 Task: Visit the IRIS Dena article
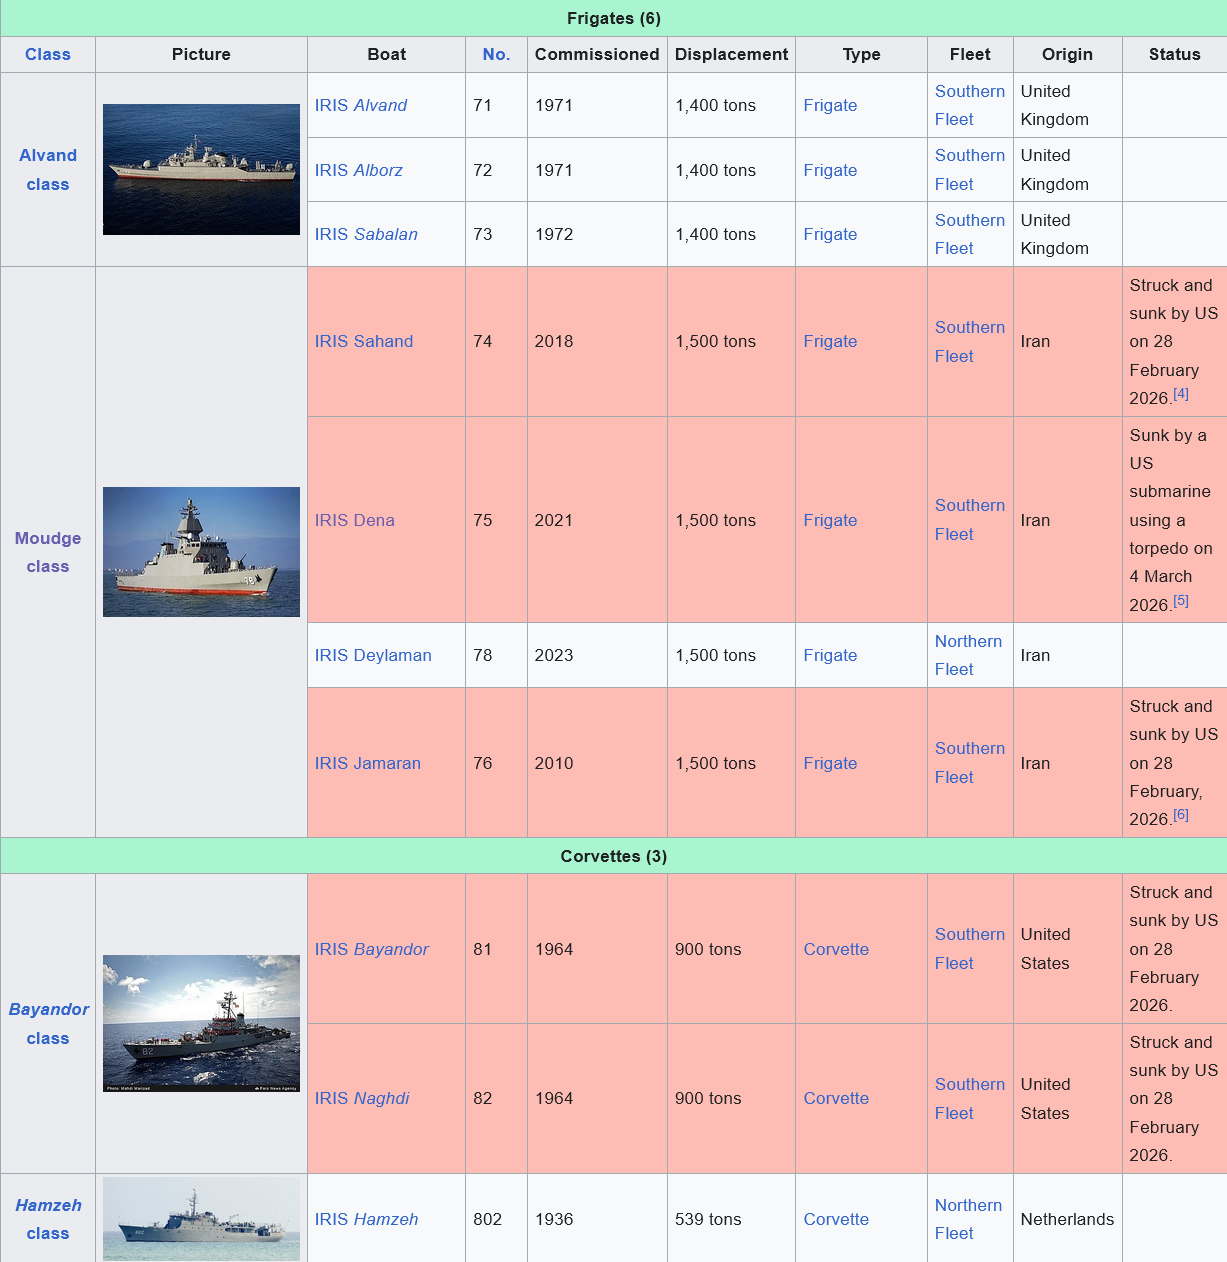tap(354, 520)
